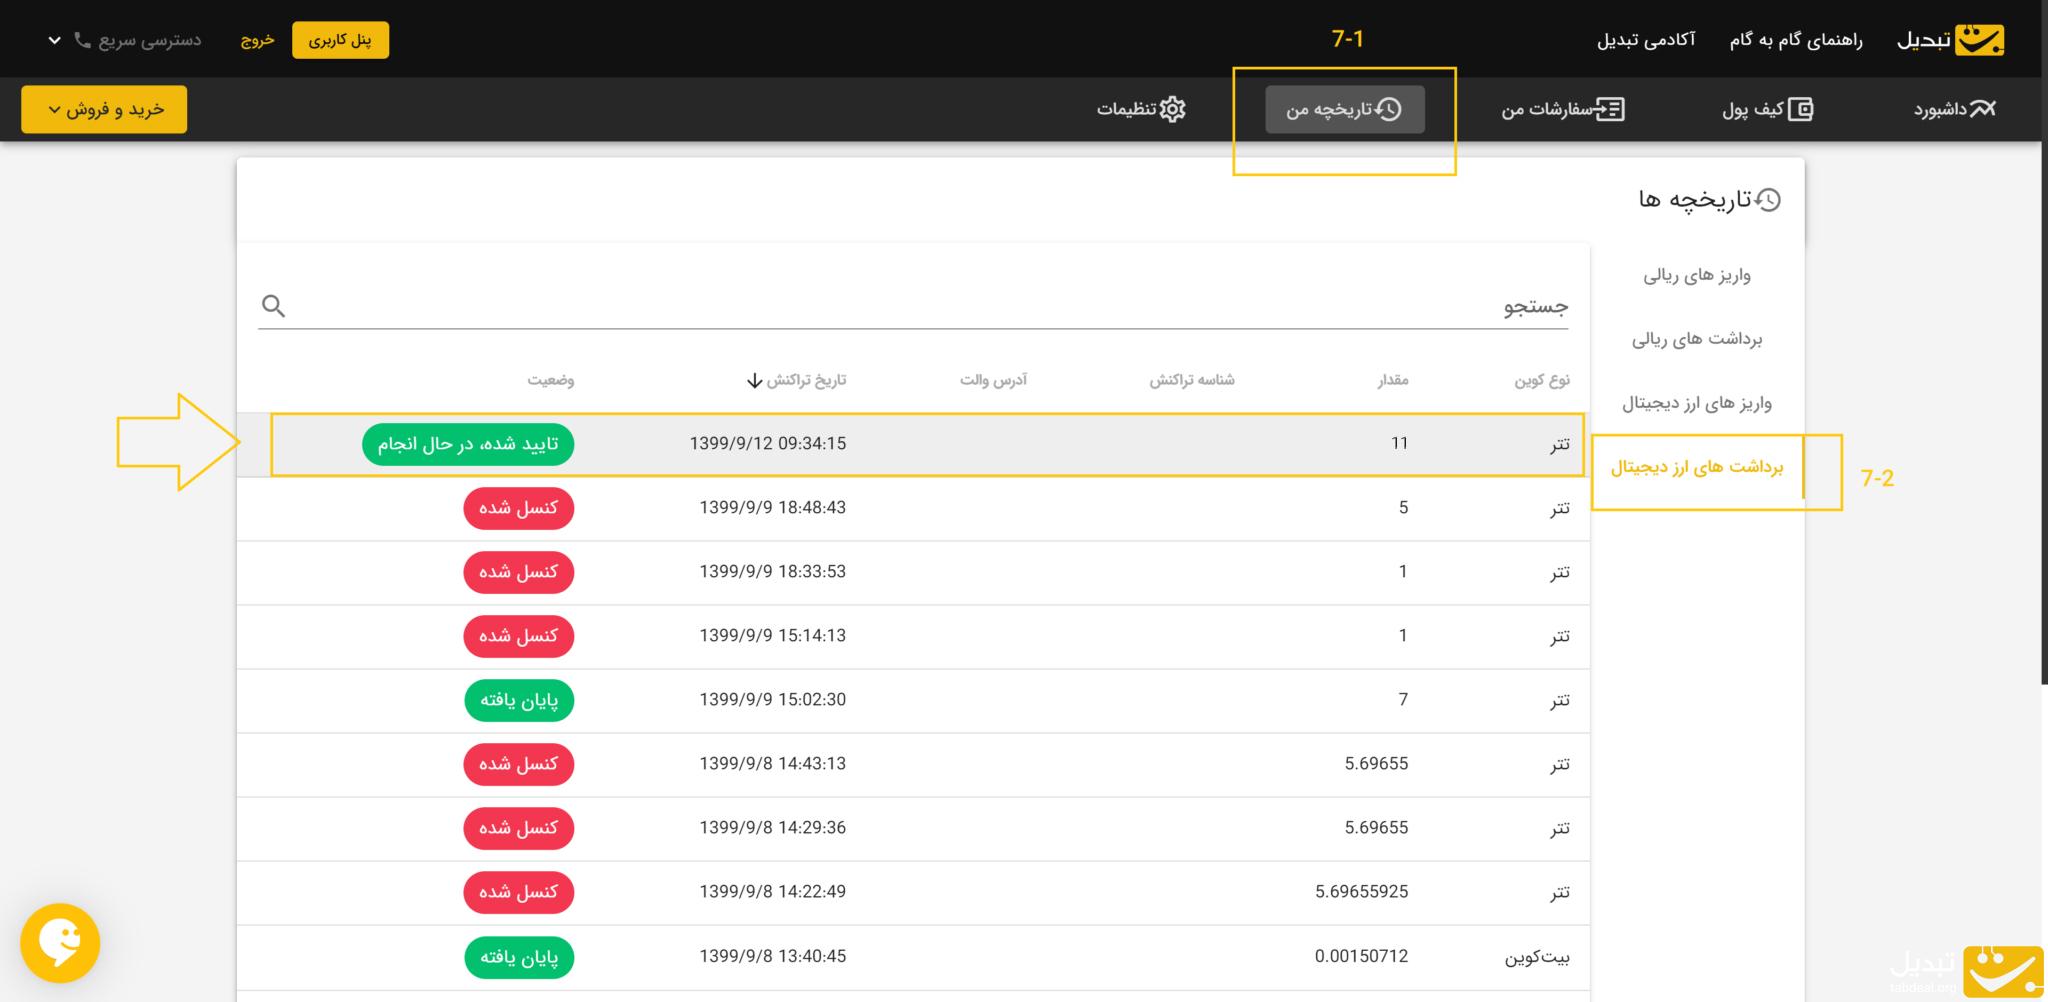Click the وضعیت column header
Image resolution: width=2048 pixels, height=1002 pixels.
(551, 380)
